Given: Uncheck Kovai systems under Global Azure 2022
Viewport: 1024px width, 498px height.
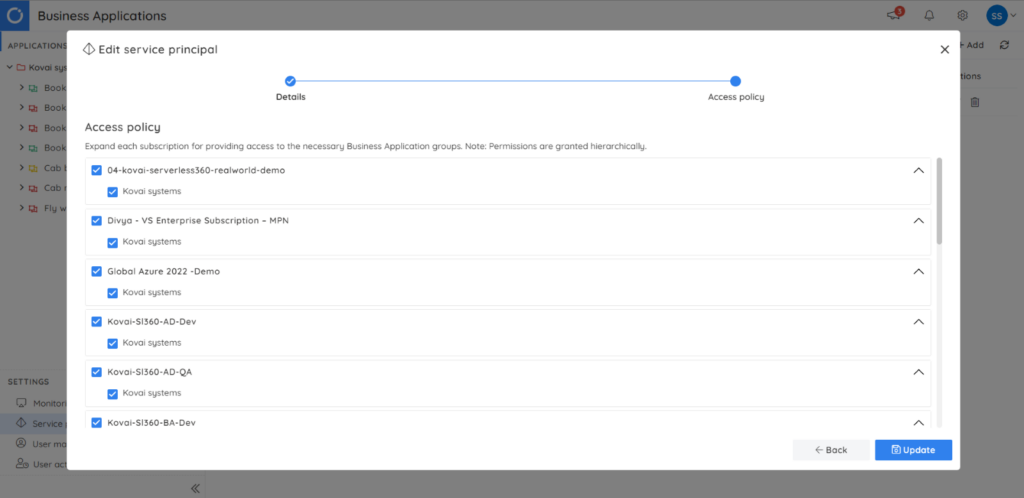Looking at the screenshot, I should point(113,292).
